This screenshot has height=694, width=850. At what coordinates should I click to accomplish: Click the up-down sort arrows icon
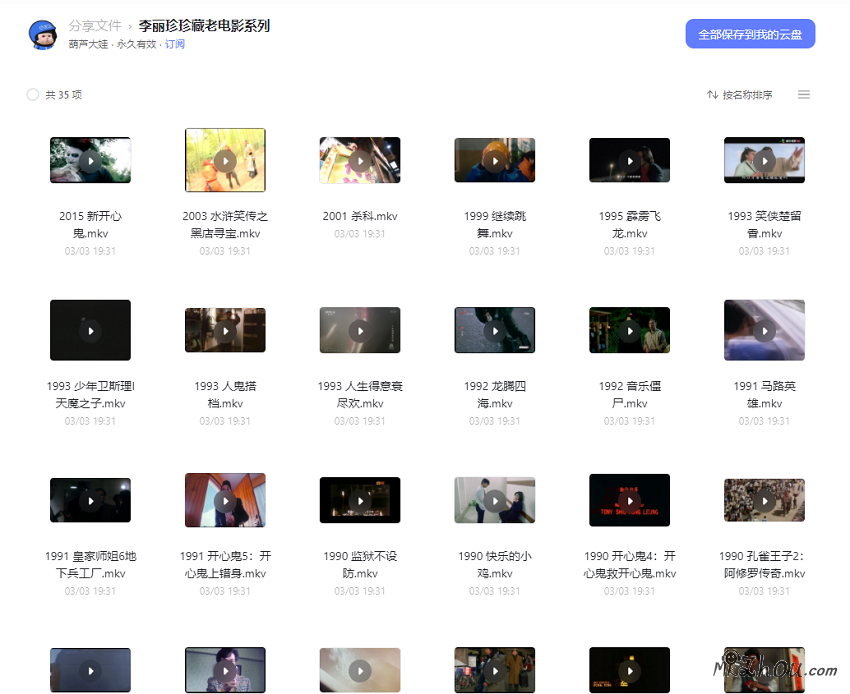click(x=712, y=94)
